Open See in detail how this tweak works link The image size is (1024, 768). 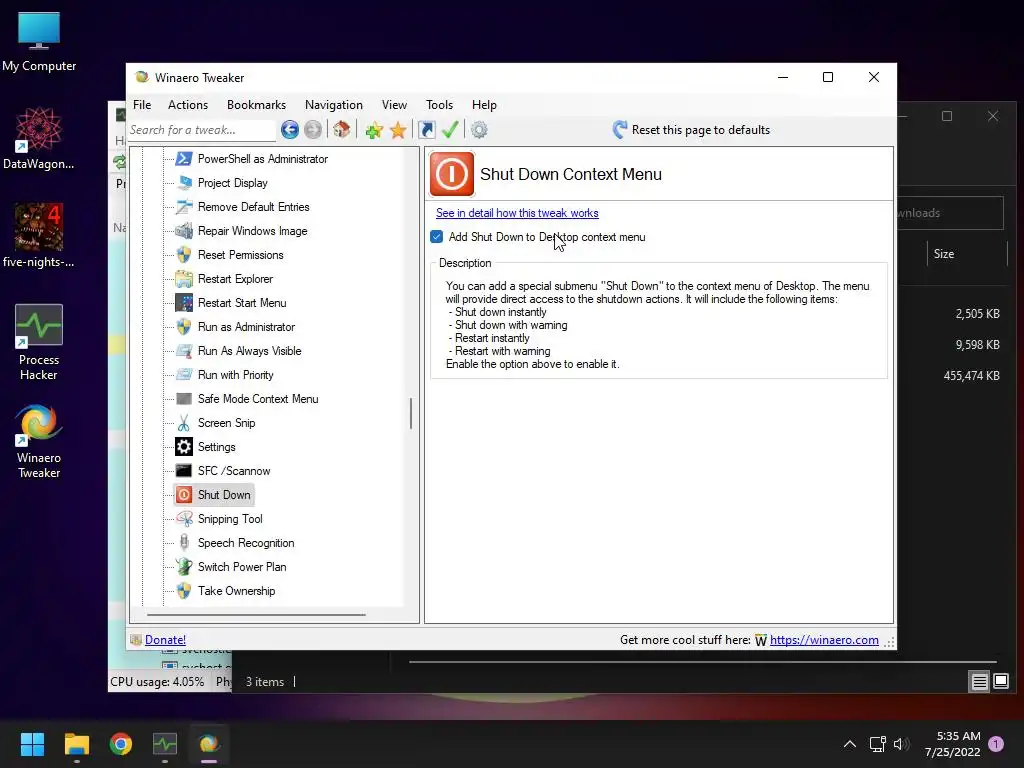pos(517,213)
